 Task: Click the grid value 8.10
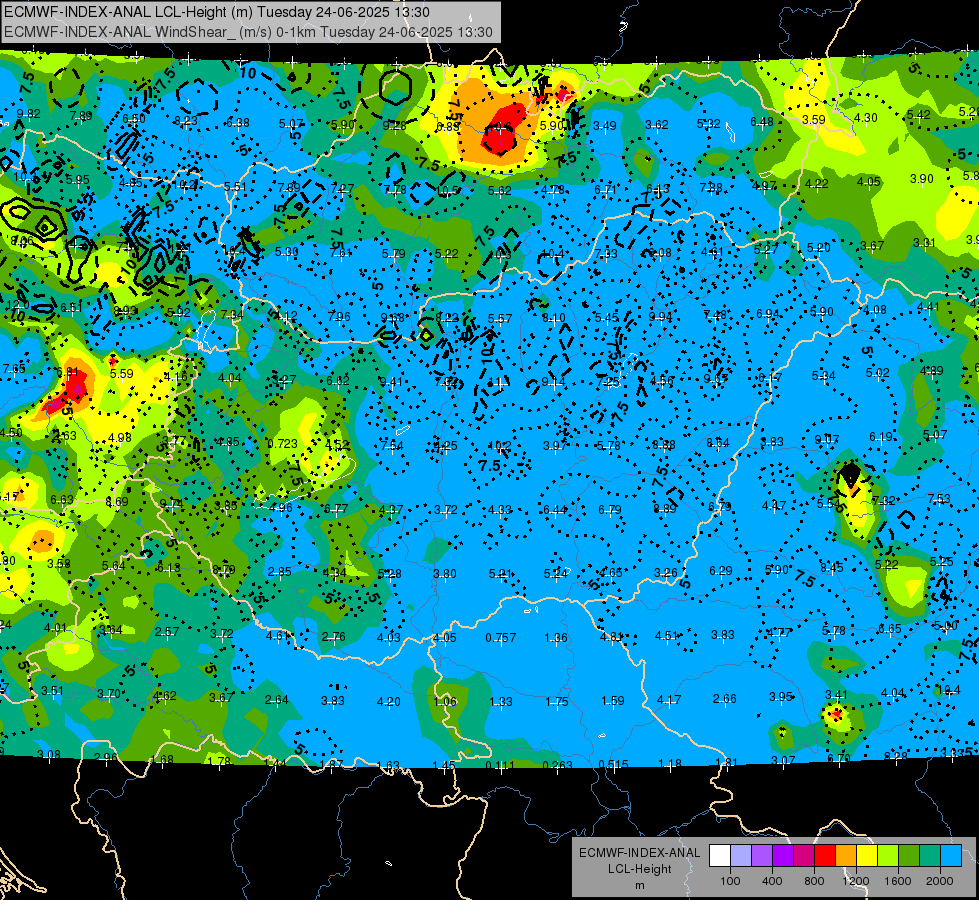554,319
